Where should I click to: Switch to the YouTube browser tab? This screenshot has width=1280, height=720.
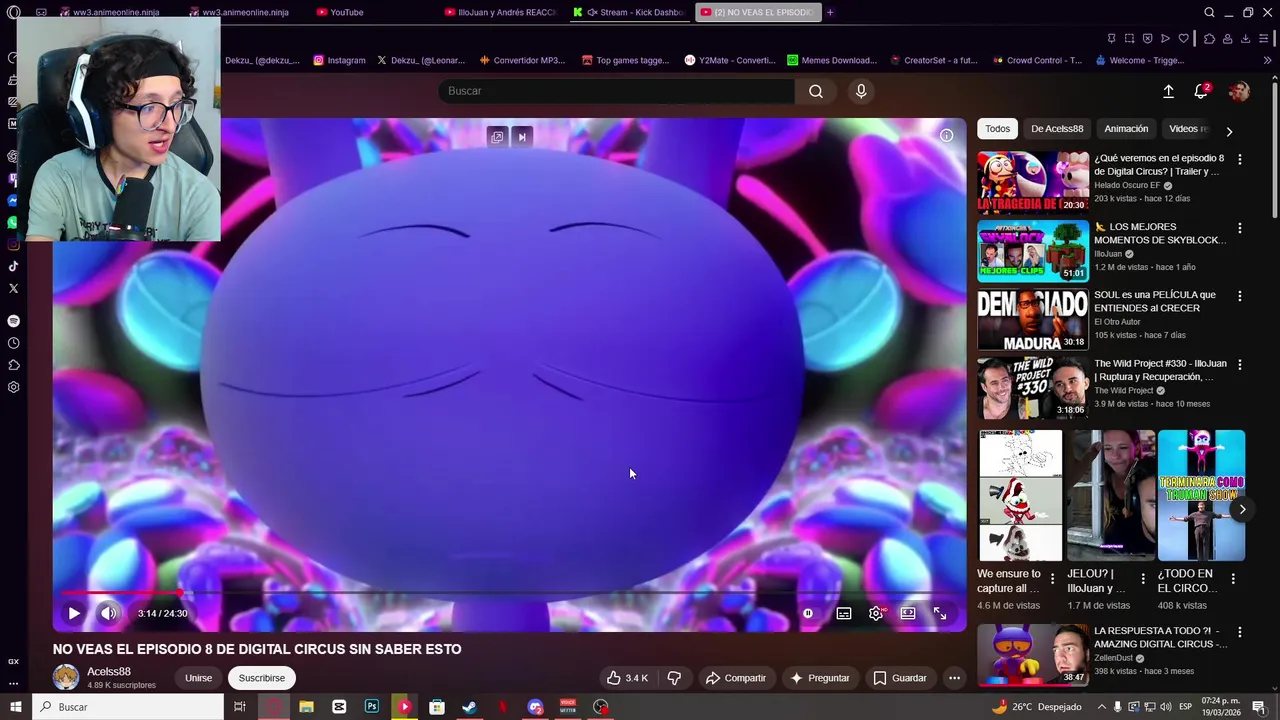340,12
